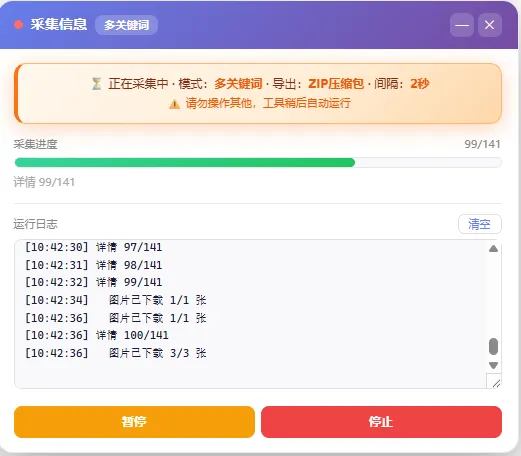The height and width of the screenshot is (456, 521).
Task: Click log line 图片已下载 3/3 张
Action: [x=116, y=353]
